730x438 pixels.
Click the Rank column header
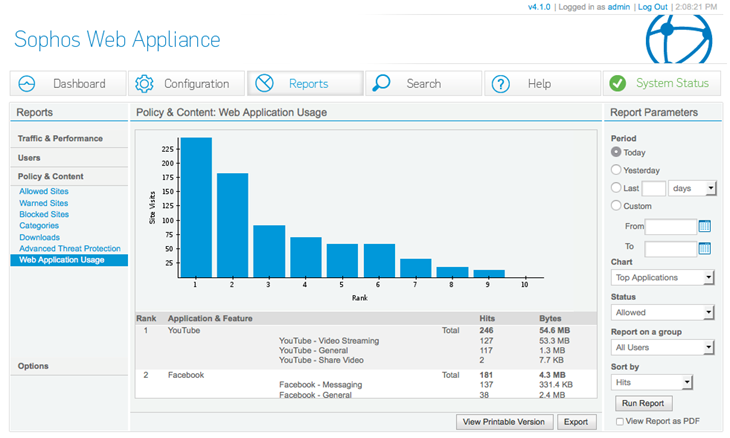coord(146,318)
